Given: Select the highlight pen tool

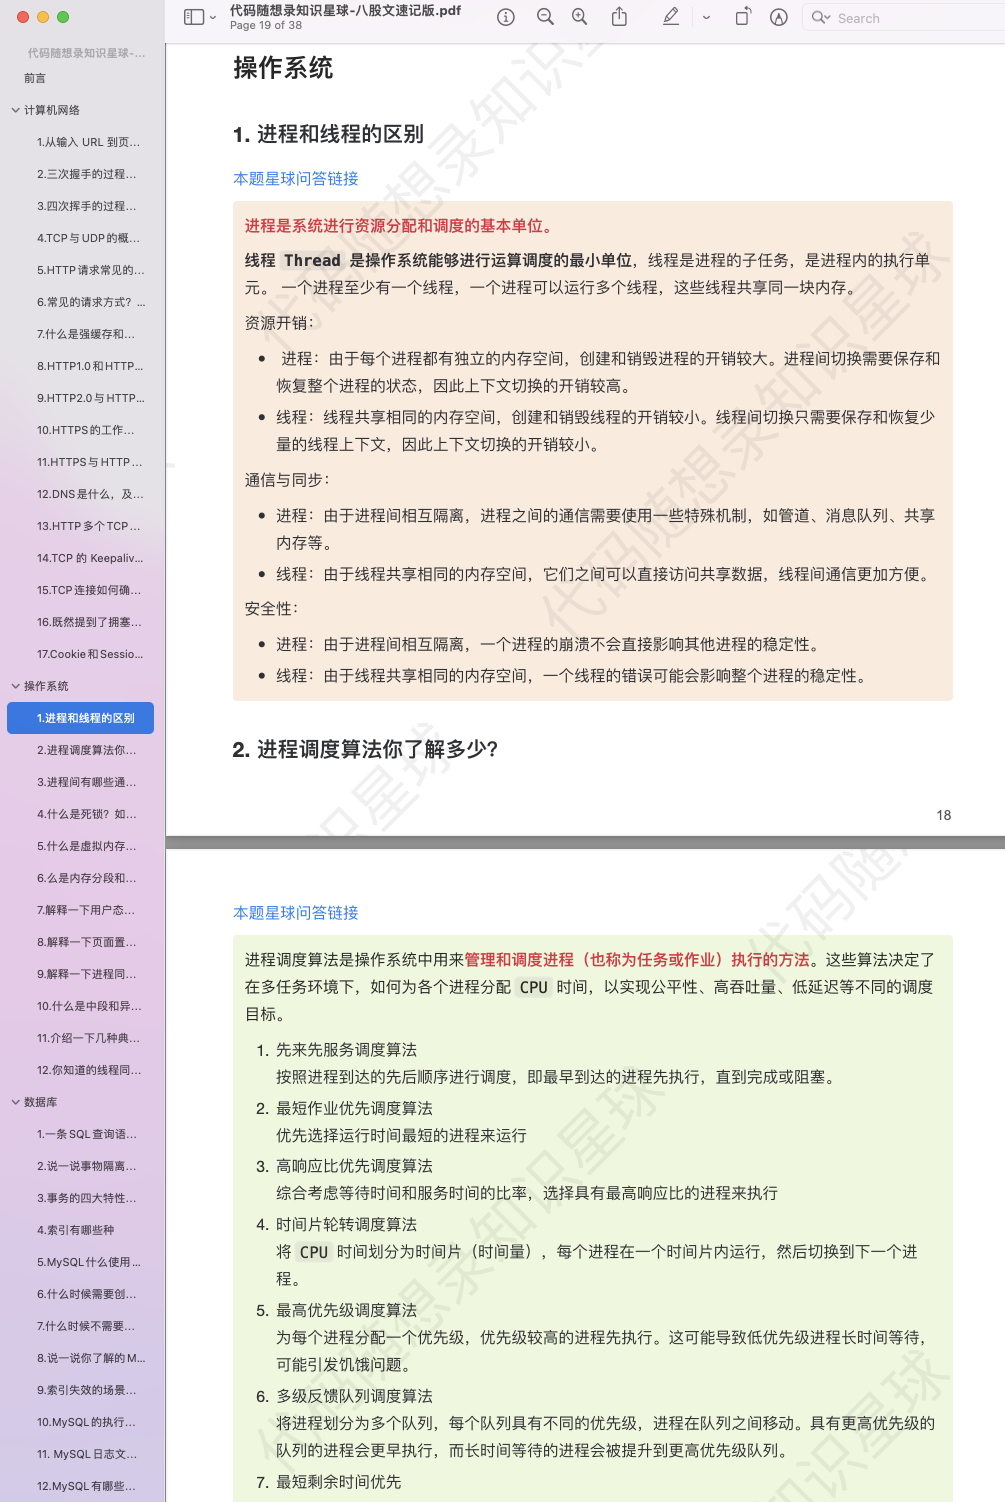Looking at the screenshot, I should coord(671,17).
